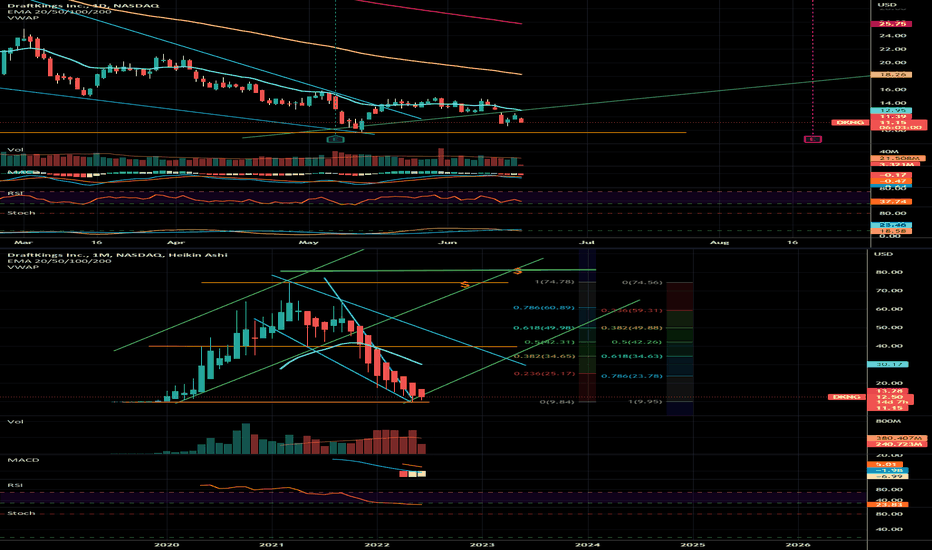This screenshot has width=932, height=550.
Task: Select RSI indicator label on monthly chart
Action: 15,485
